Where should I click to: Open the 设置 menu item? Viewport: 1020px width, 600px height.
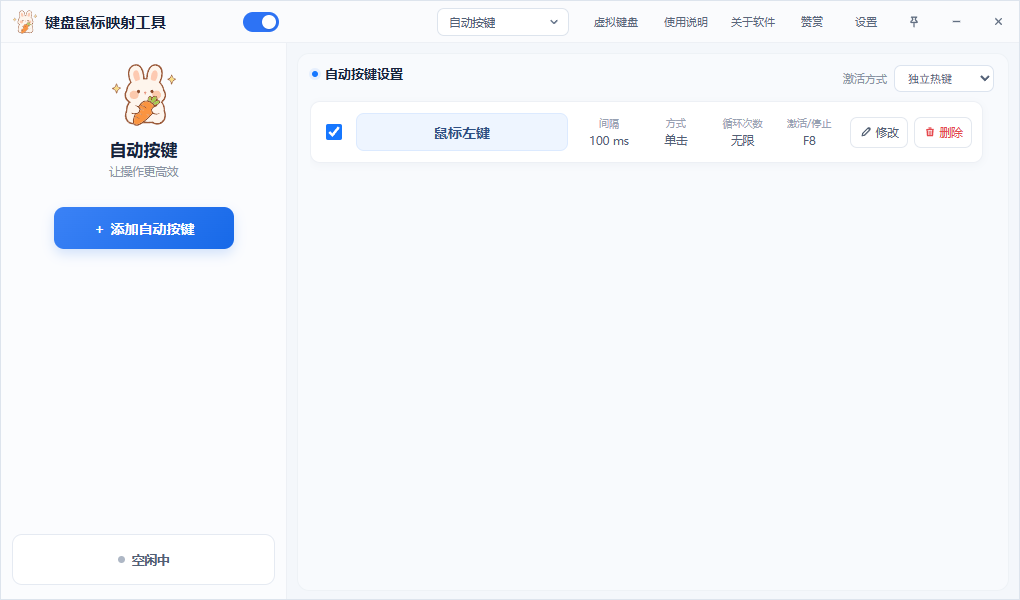(x=866, y=22)
